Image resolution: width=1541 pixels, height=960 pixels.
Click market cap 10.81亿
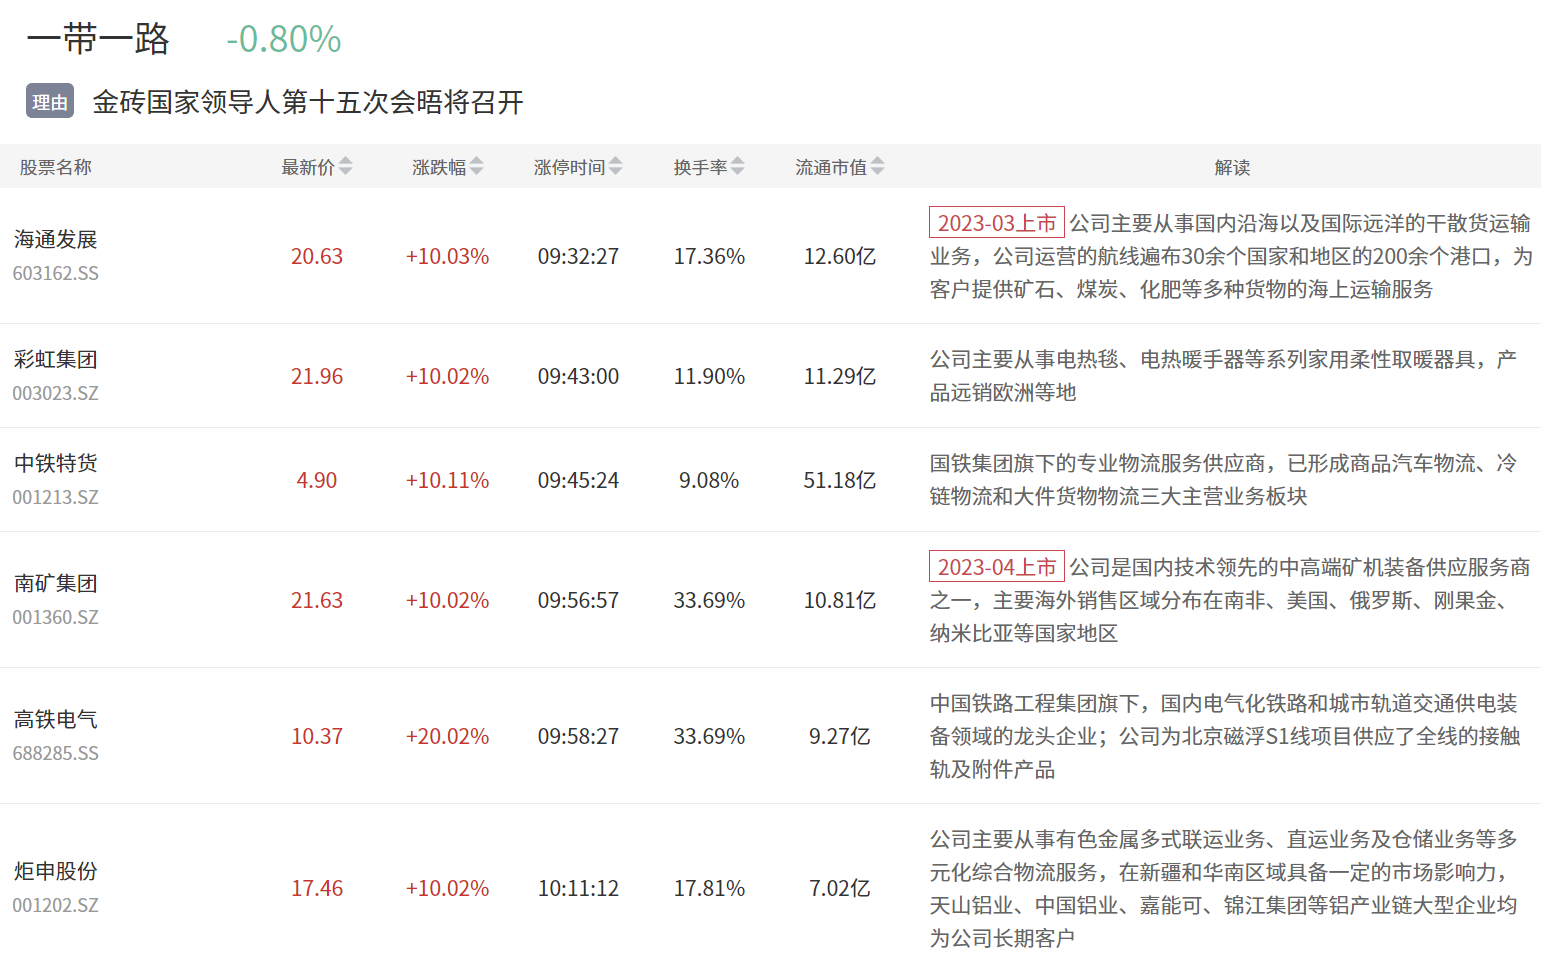pyautogui.click(x=840, y=600)
